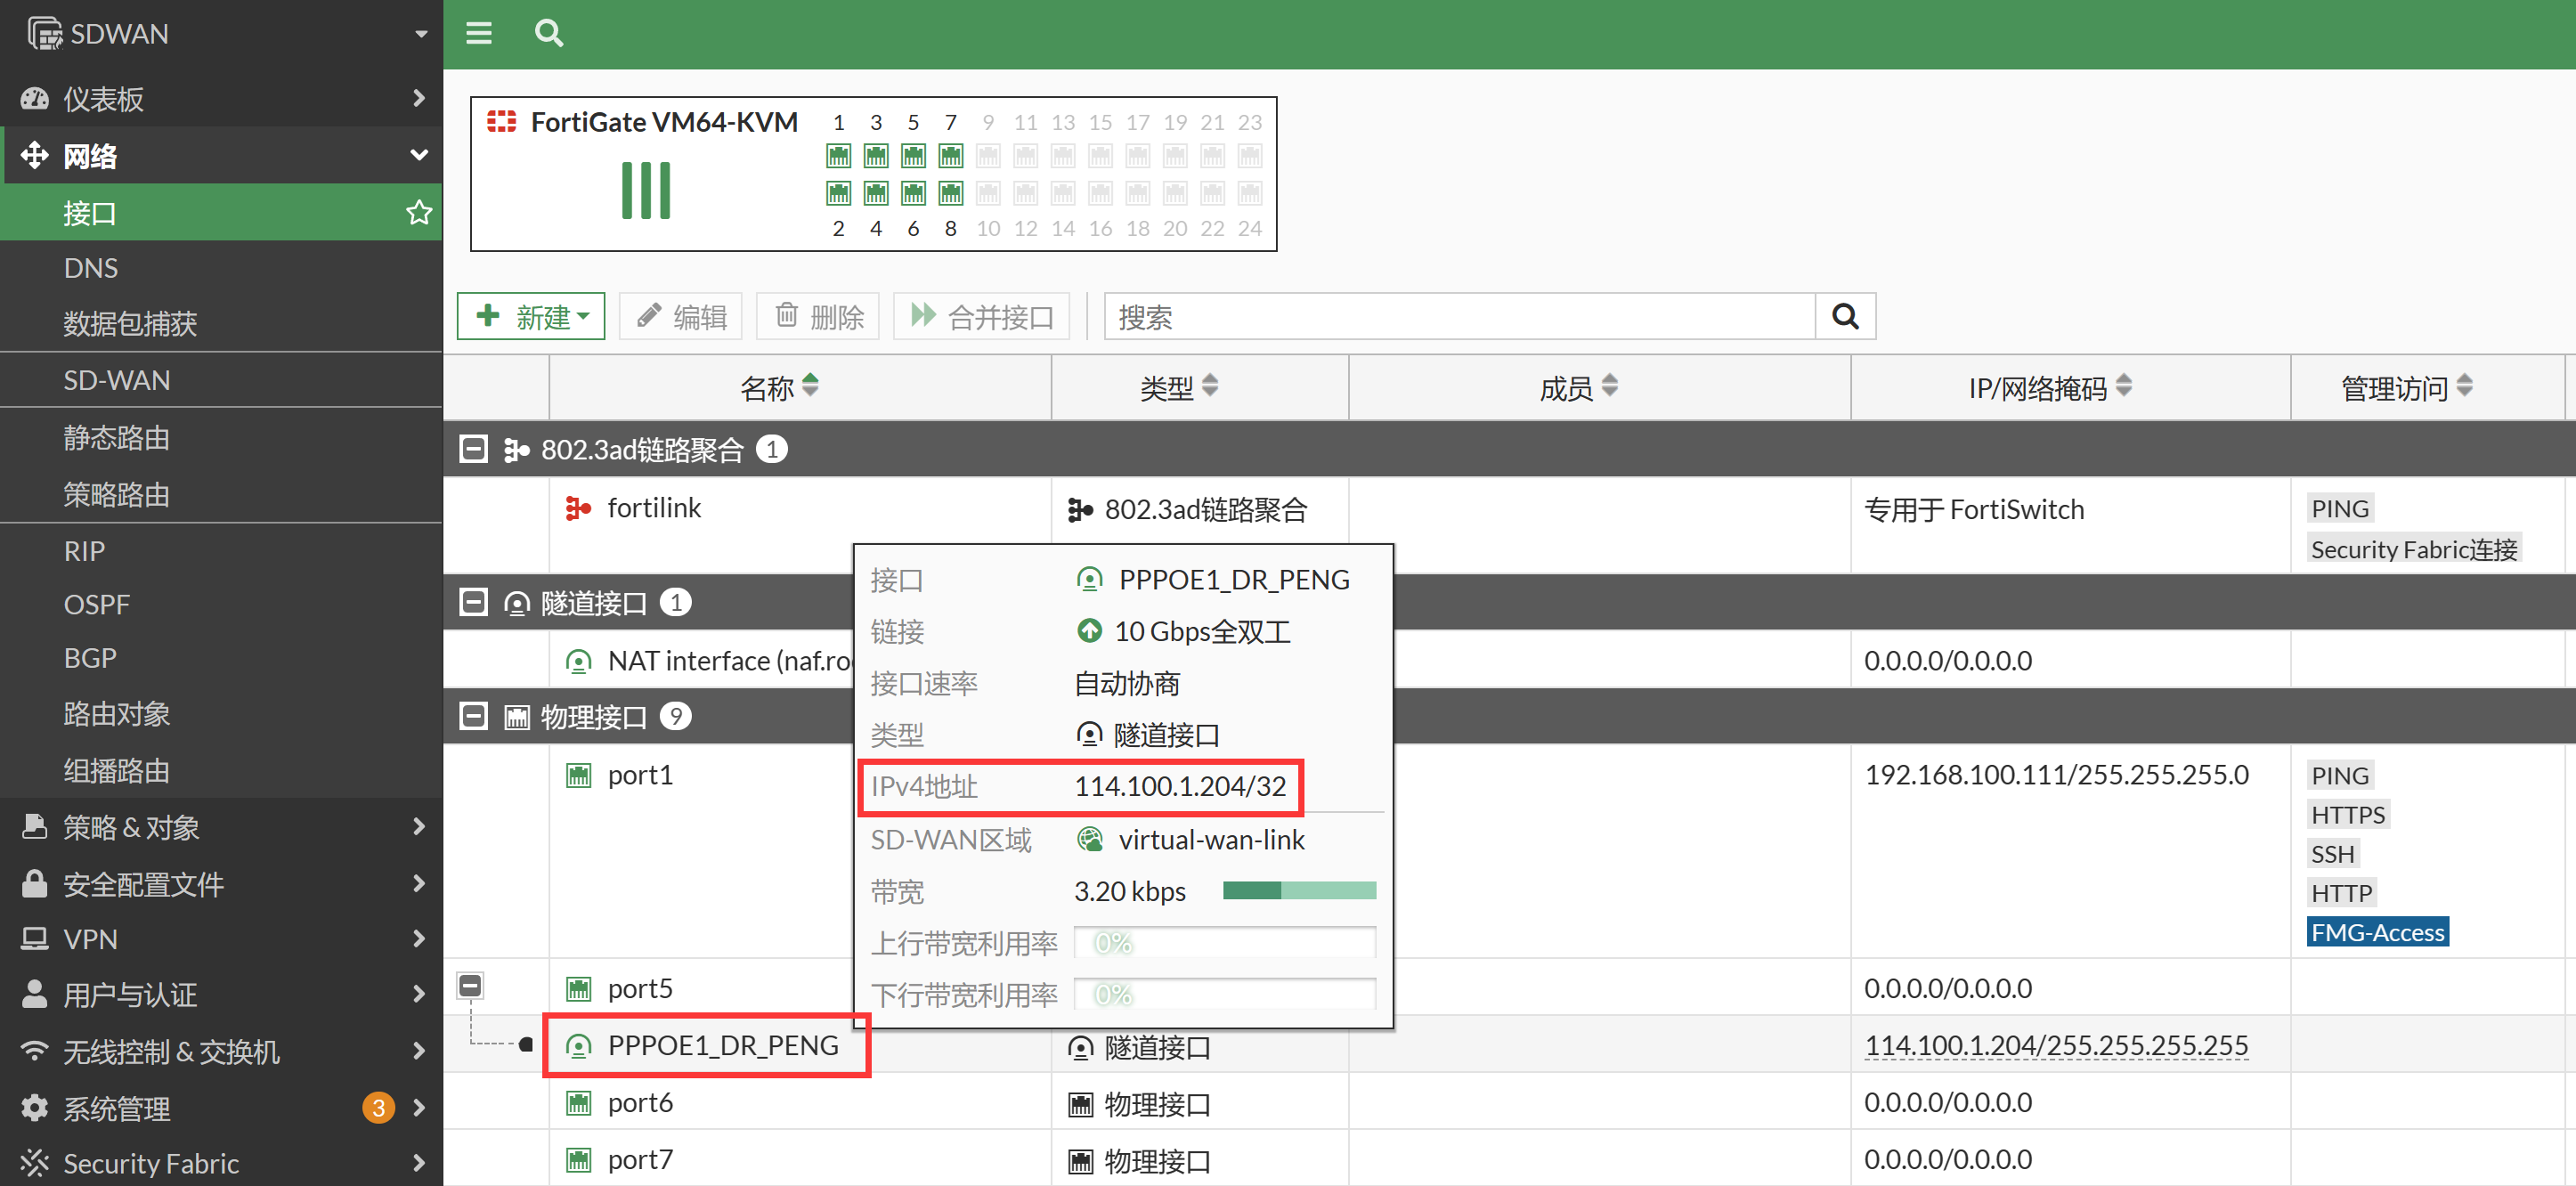Open the SD-WAN menu item
This screenshot has height=1186, width=2576.
tap(117, 380)
